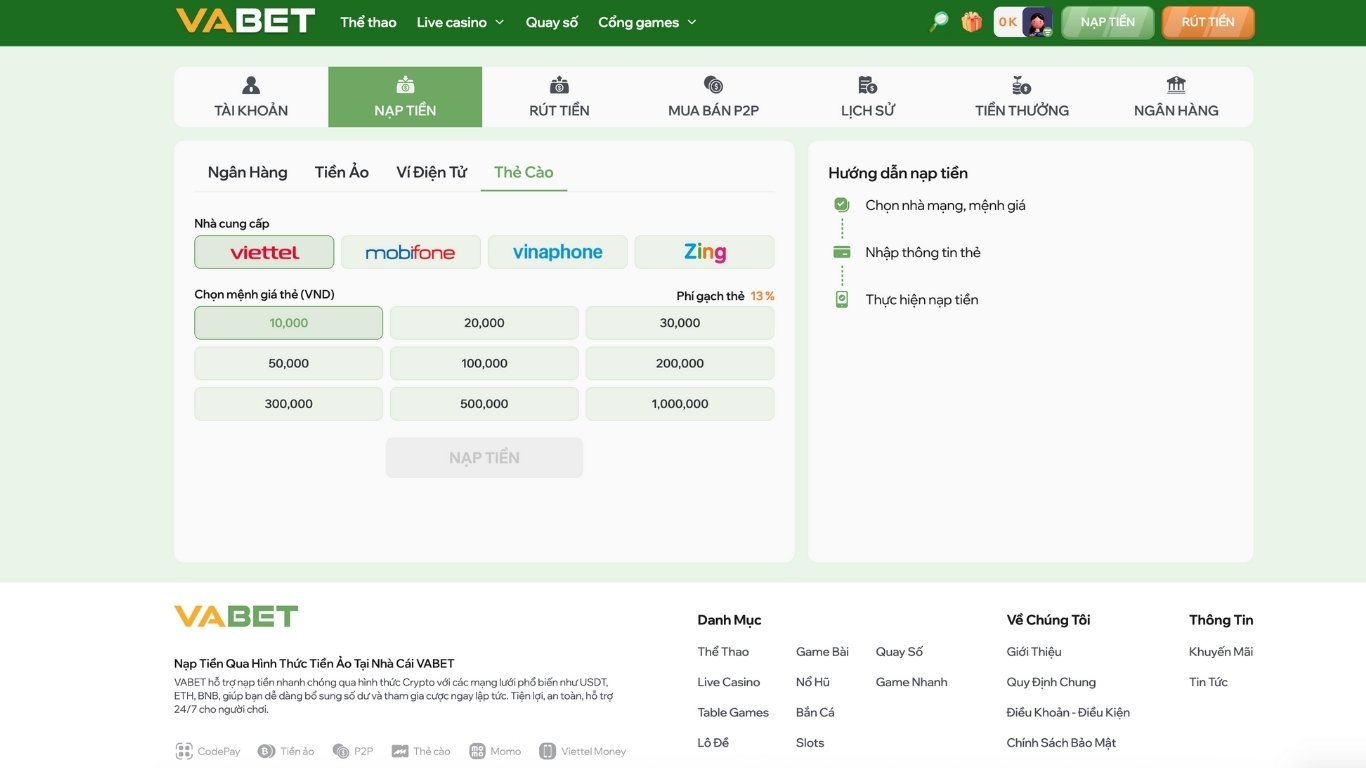1366x768 pixels.
Task: Switch to the Ngân Hàng deposit tab
Action: (247, 172)
